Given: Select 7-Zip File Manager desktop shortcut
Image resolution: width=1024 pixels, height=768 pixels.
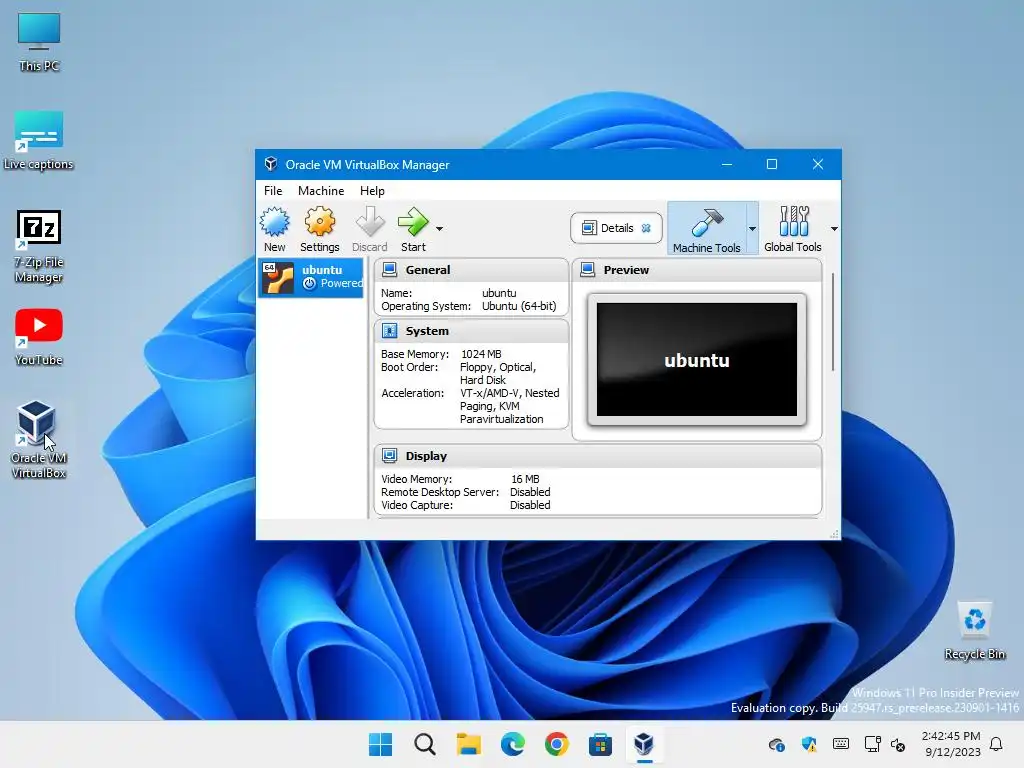Looking at the screenshot, I should click(39, 246).
